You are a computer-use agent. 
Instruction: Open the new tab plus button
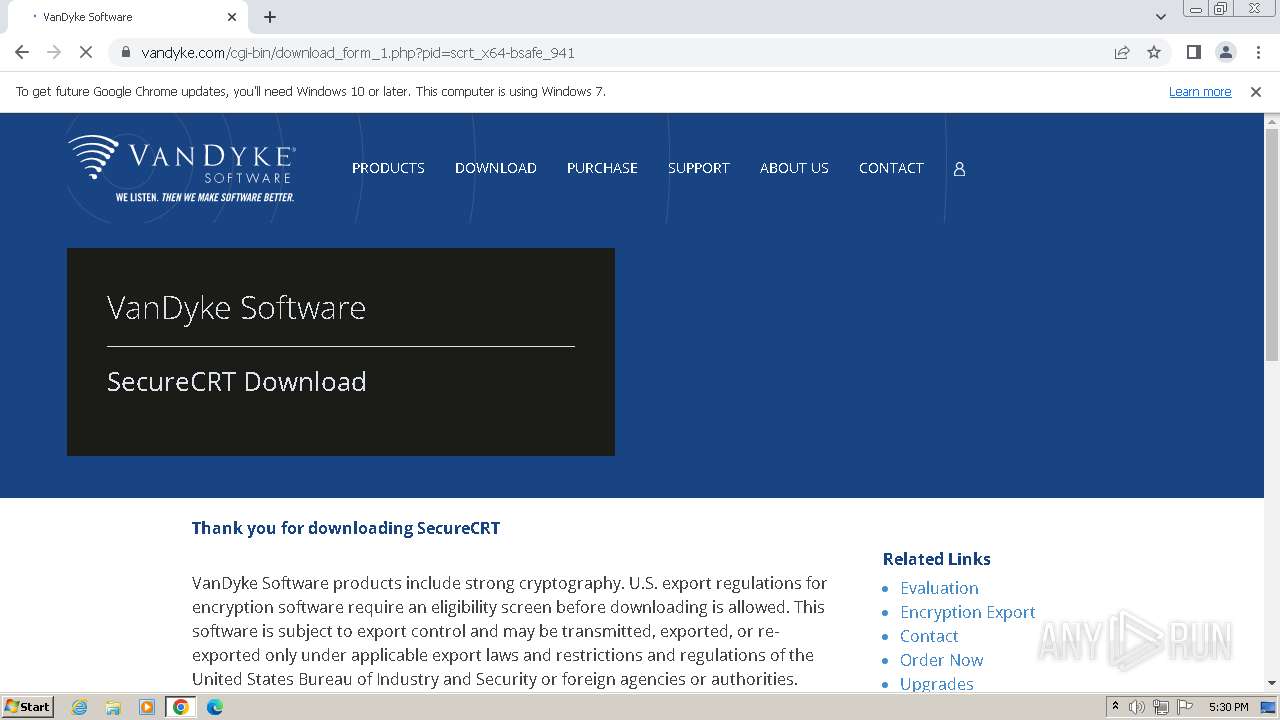270,17
